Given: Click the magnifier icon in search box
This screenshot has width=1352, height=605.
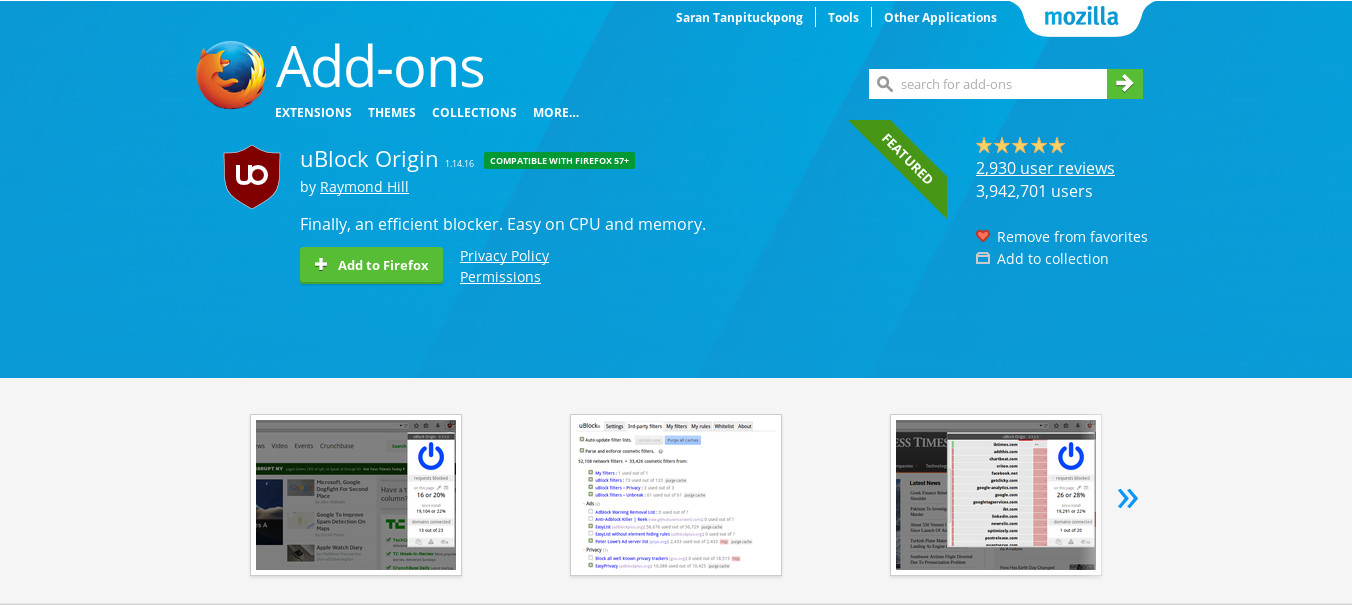Looking at the screenshot, I should (884, 84).
